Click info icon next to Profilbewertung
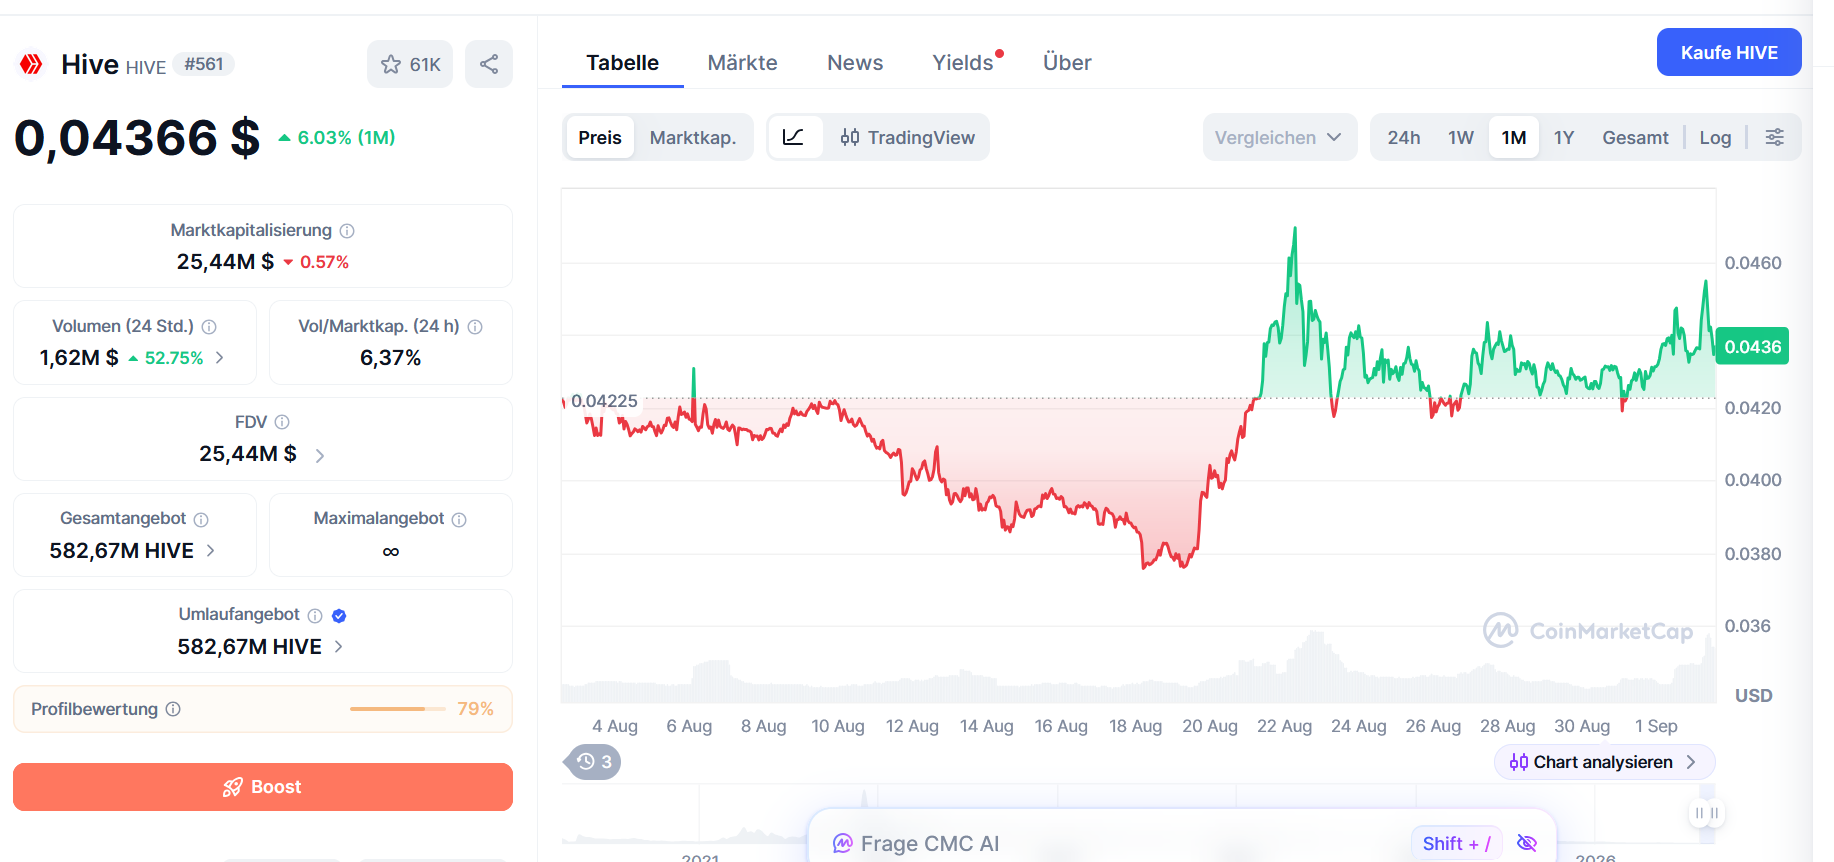This screenshot has width=1834, height=862. (173, 709)
